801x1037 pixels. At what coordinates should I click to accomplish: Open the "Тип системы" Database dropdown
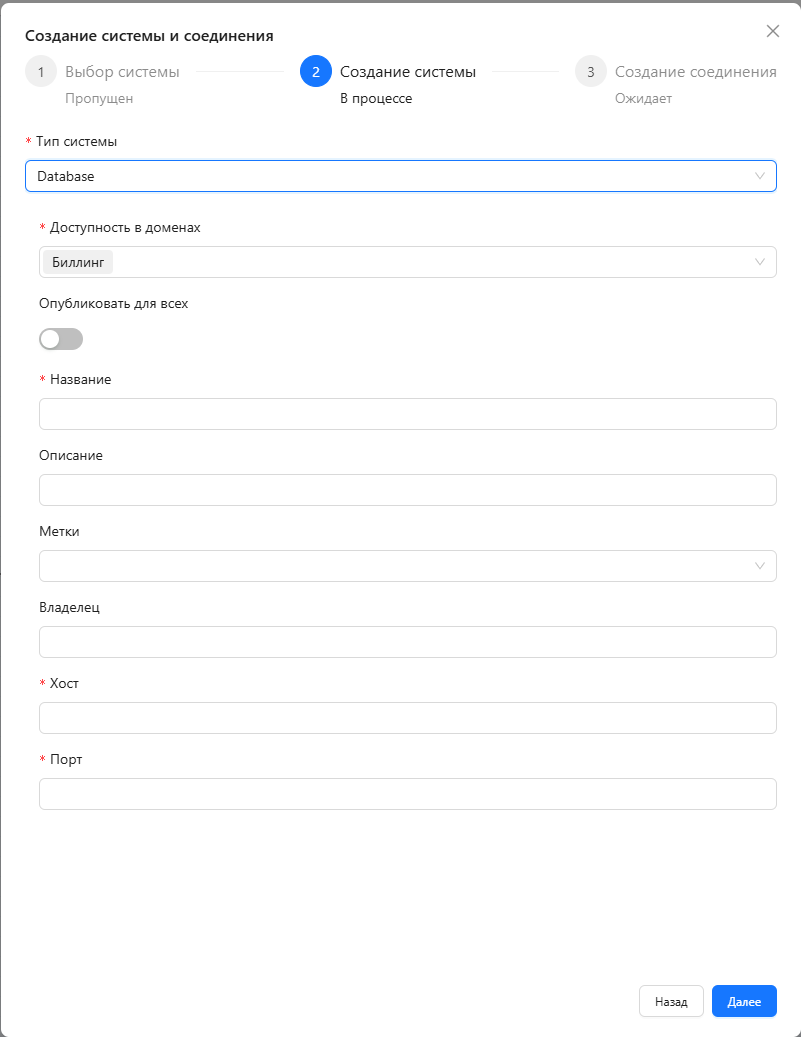(400, 176)
